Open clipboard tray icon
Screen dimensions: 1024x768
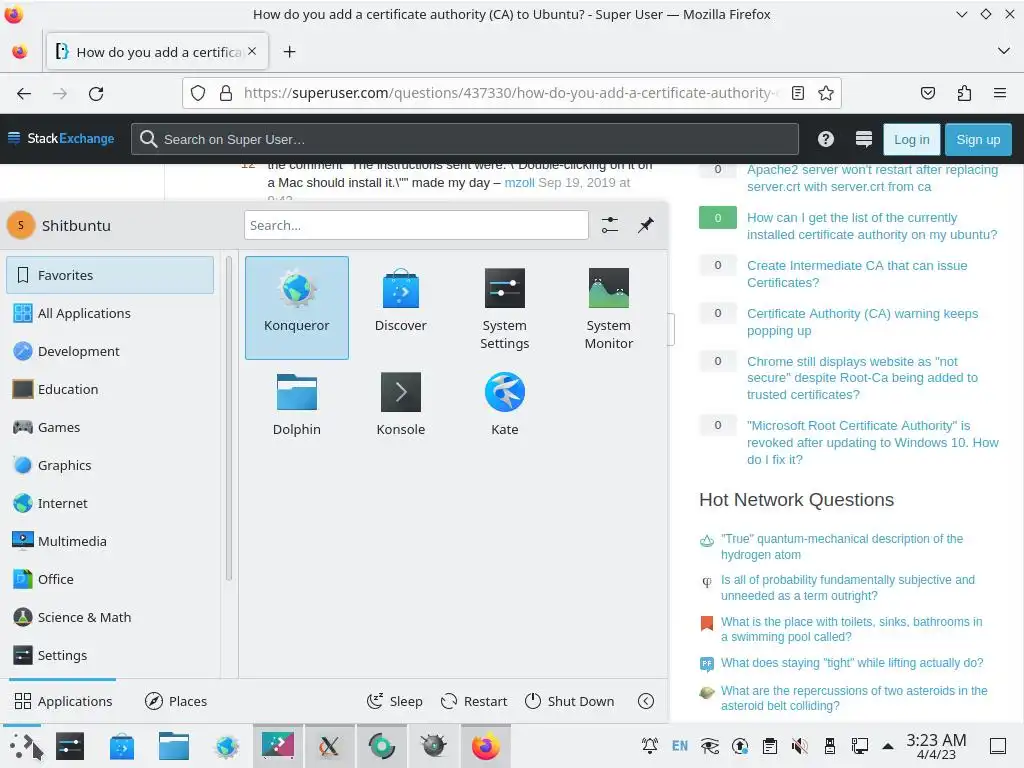[769, 746]
